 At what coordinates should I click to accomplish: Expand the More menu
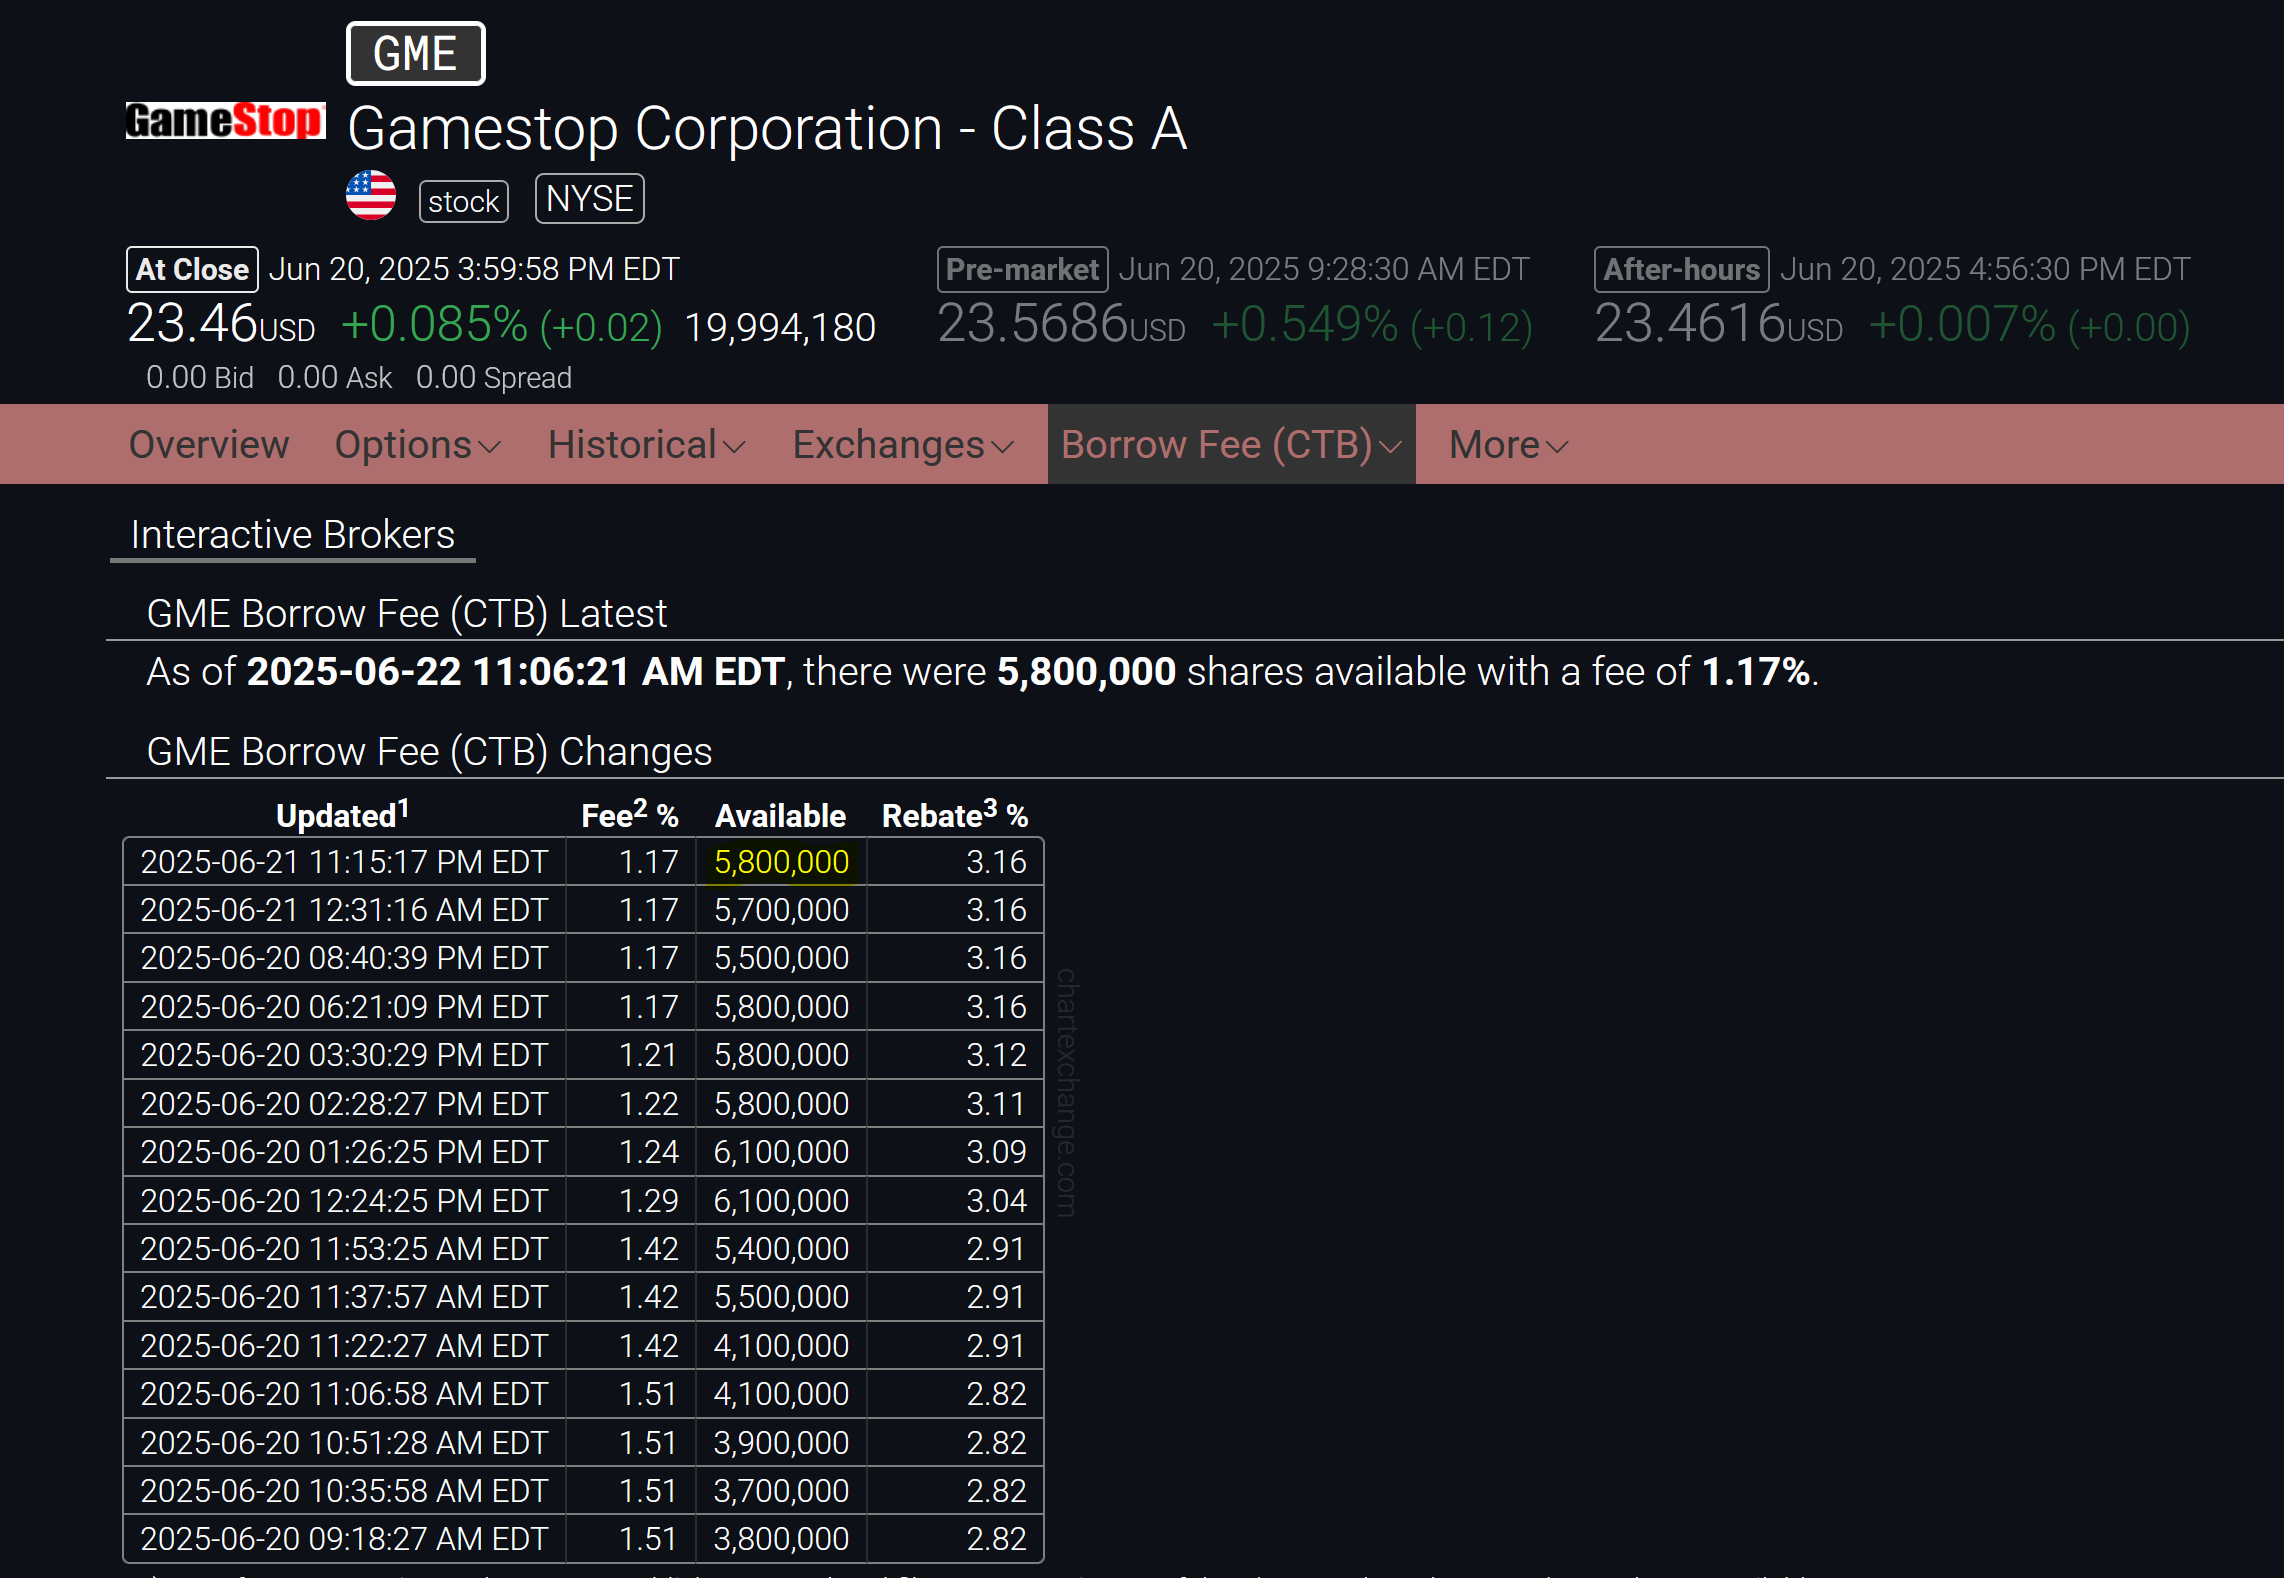(x=1509, y=444)
